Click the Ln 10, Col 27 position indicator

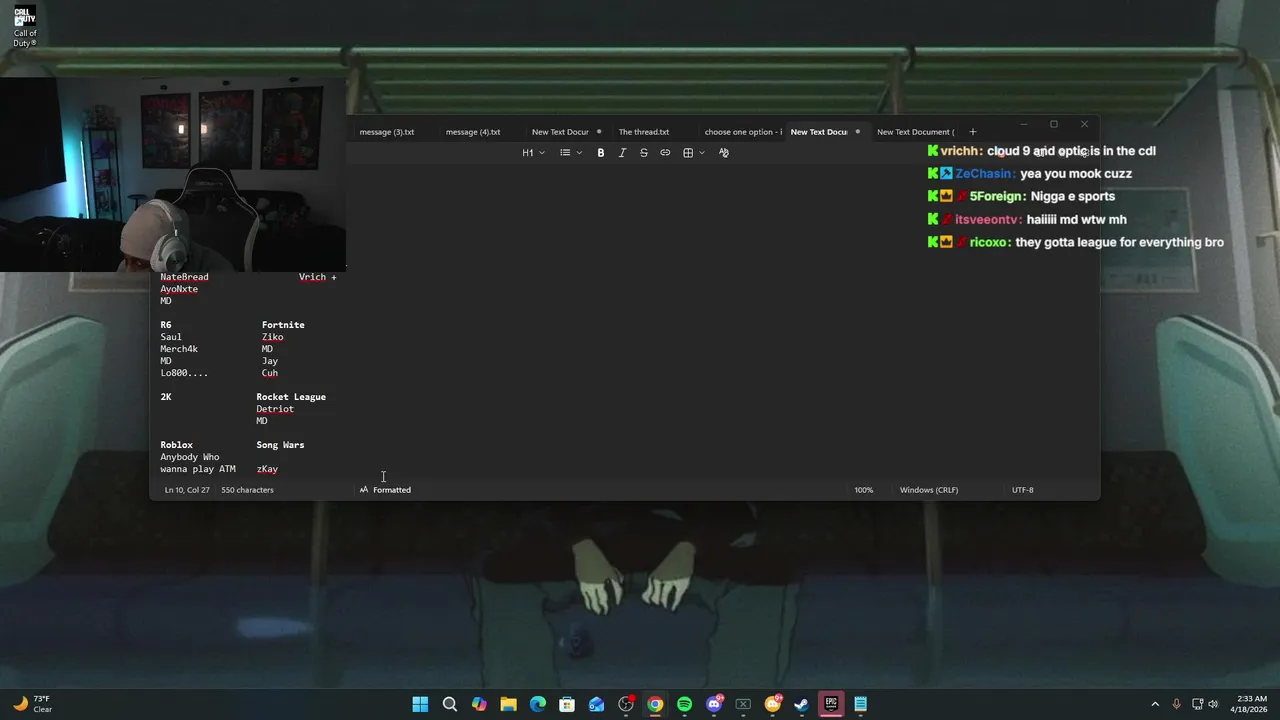[x=187, y=490]
